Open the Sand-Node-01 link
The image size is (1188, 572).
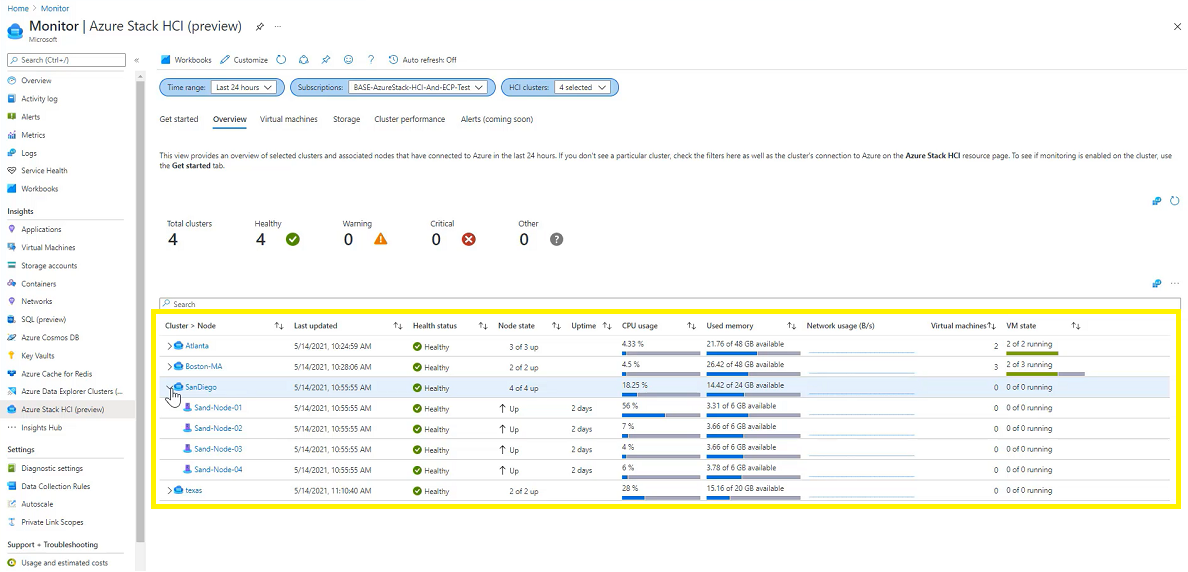218,408
